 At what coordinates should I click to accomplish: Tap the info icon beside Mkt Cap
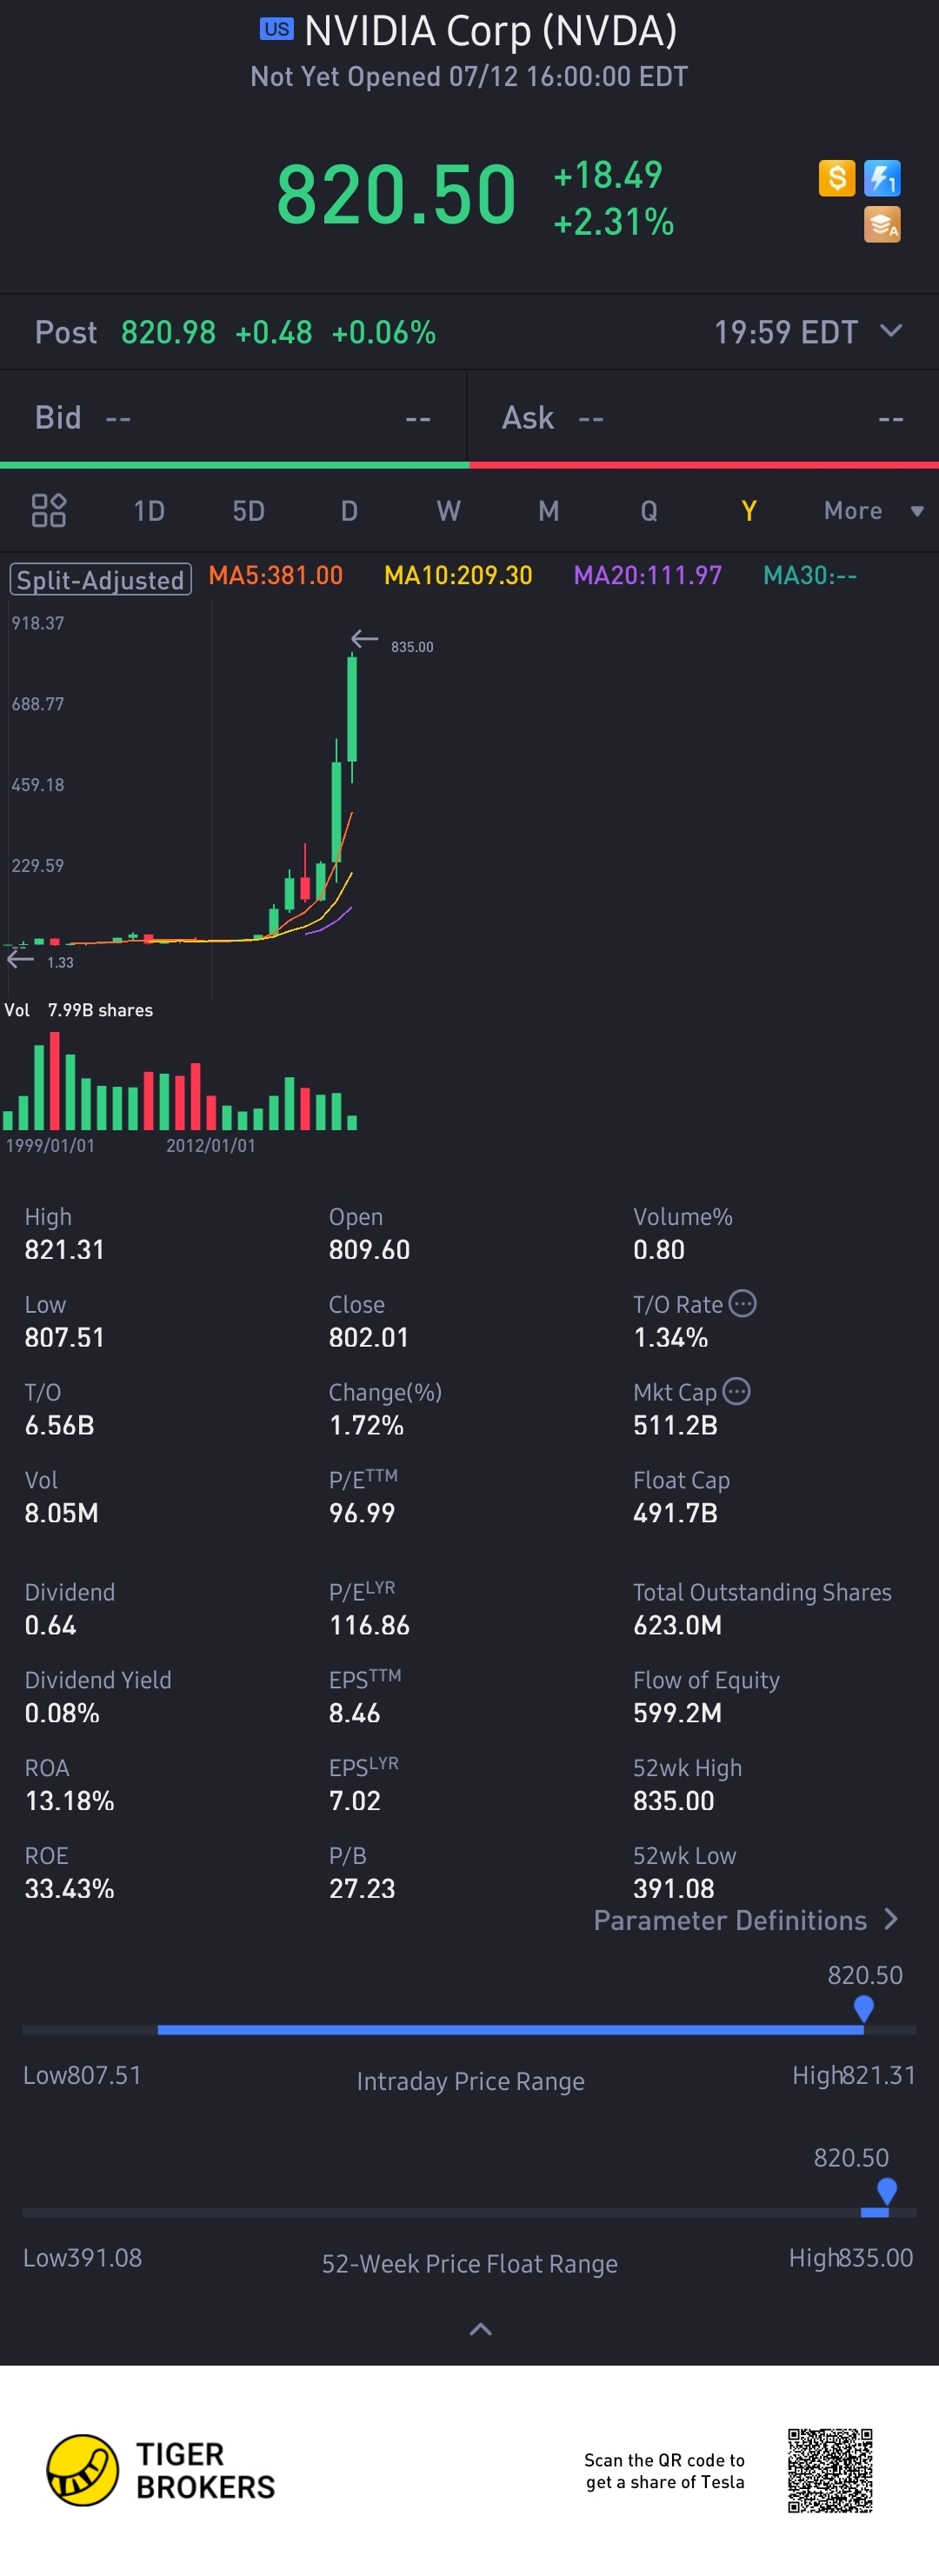pos(737,1391)
